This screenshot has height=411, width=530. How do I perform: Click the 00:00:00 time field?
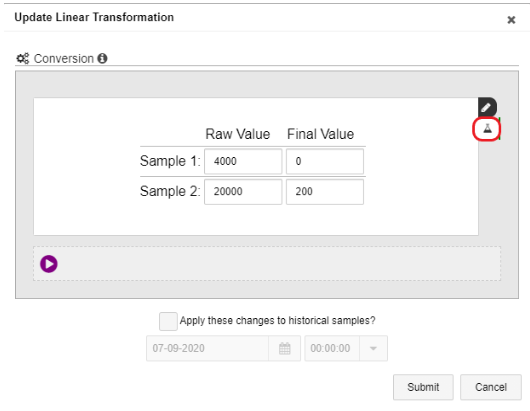pyautogui.click(x=332, y=348)
